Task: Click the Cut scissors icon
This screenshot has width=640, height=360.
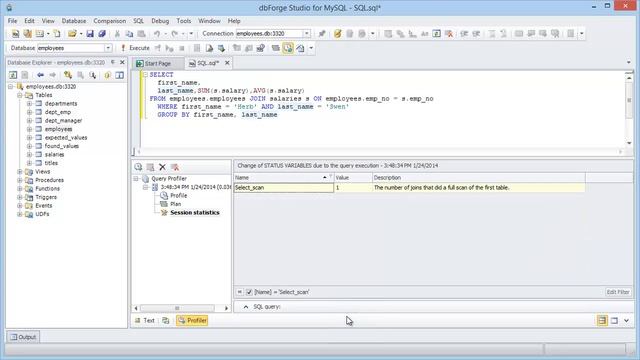Action: coord(117,34)
